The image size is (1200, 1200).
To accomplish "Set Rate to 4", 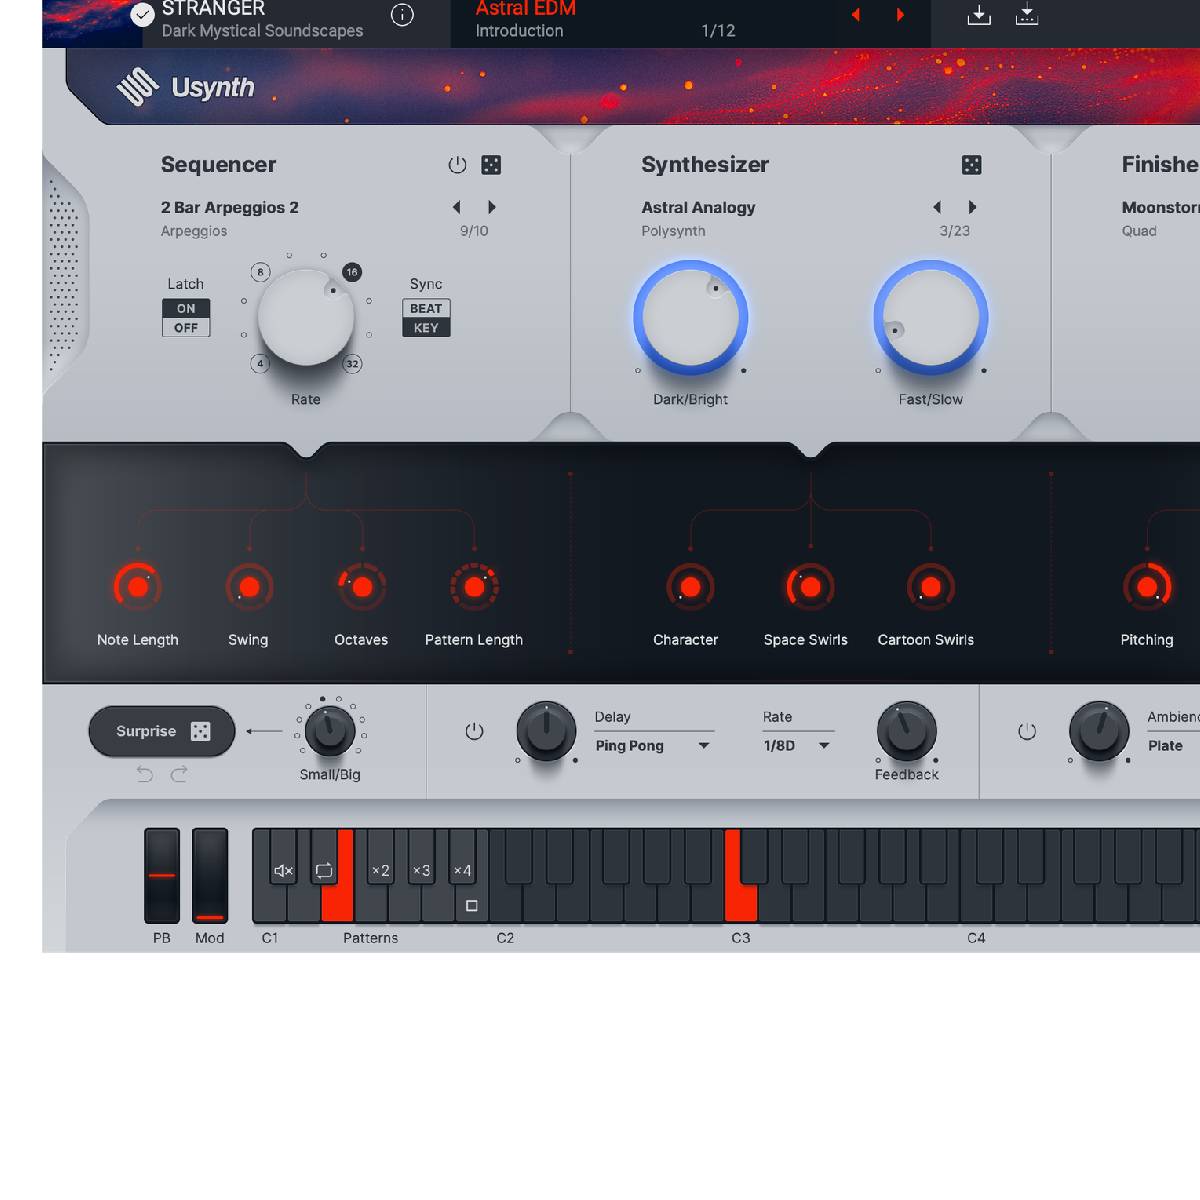I will coord(260,363).
